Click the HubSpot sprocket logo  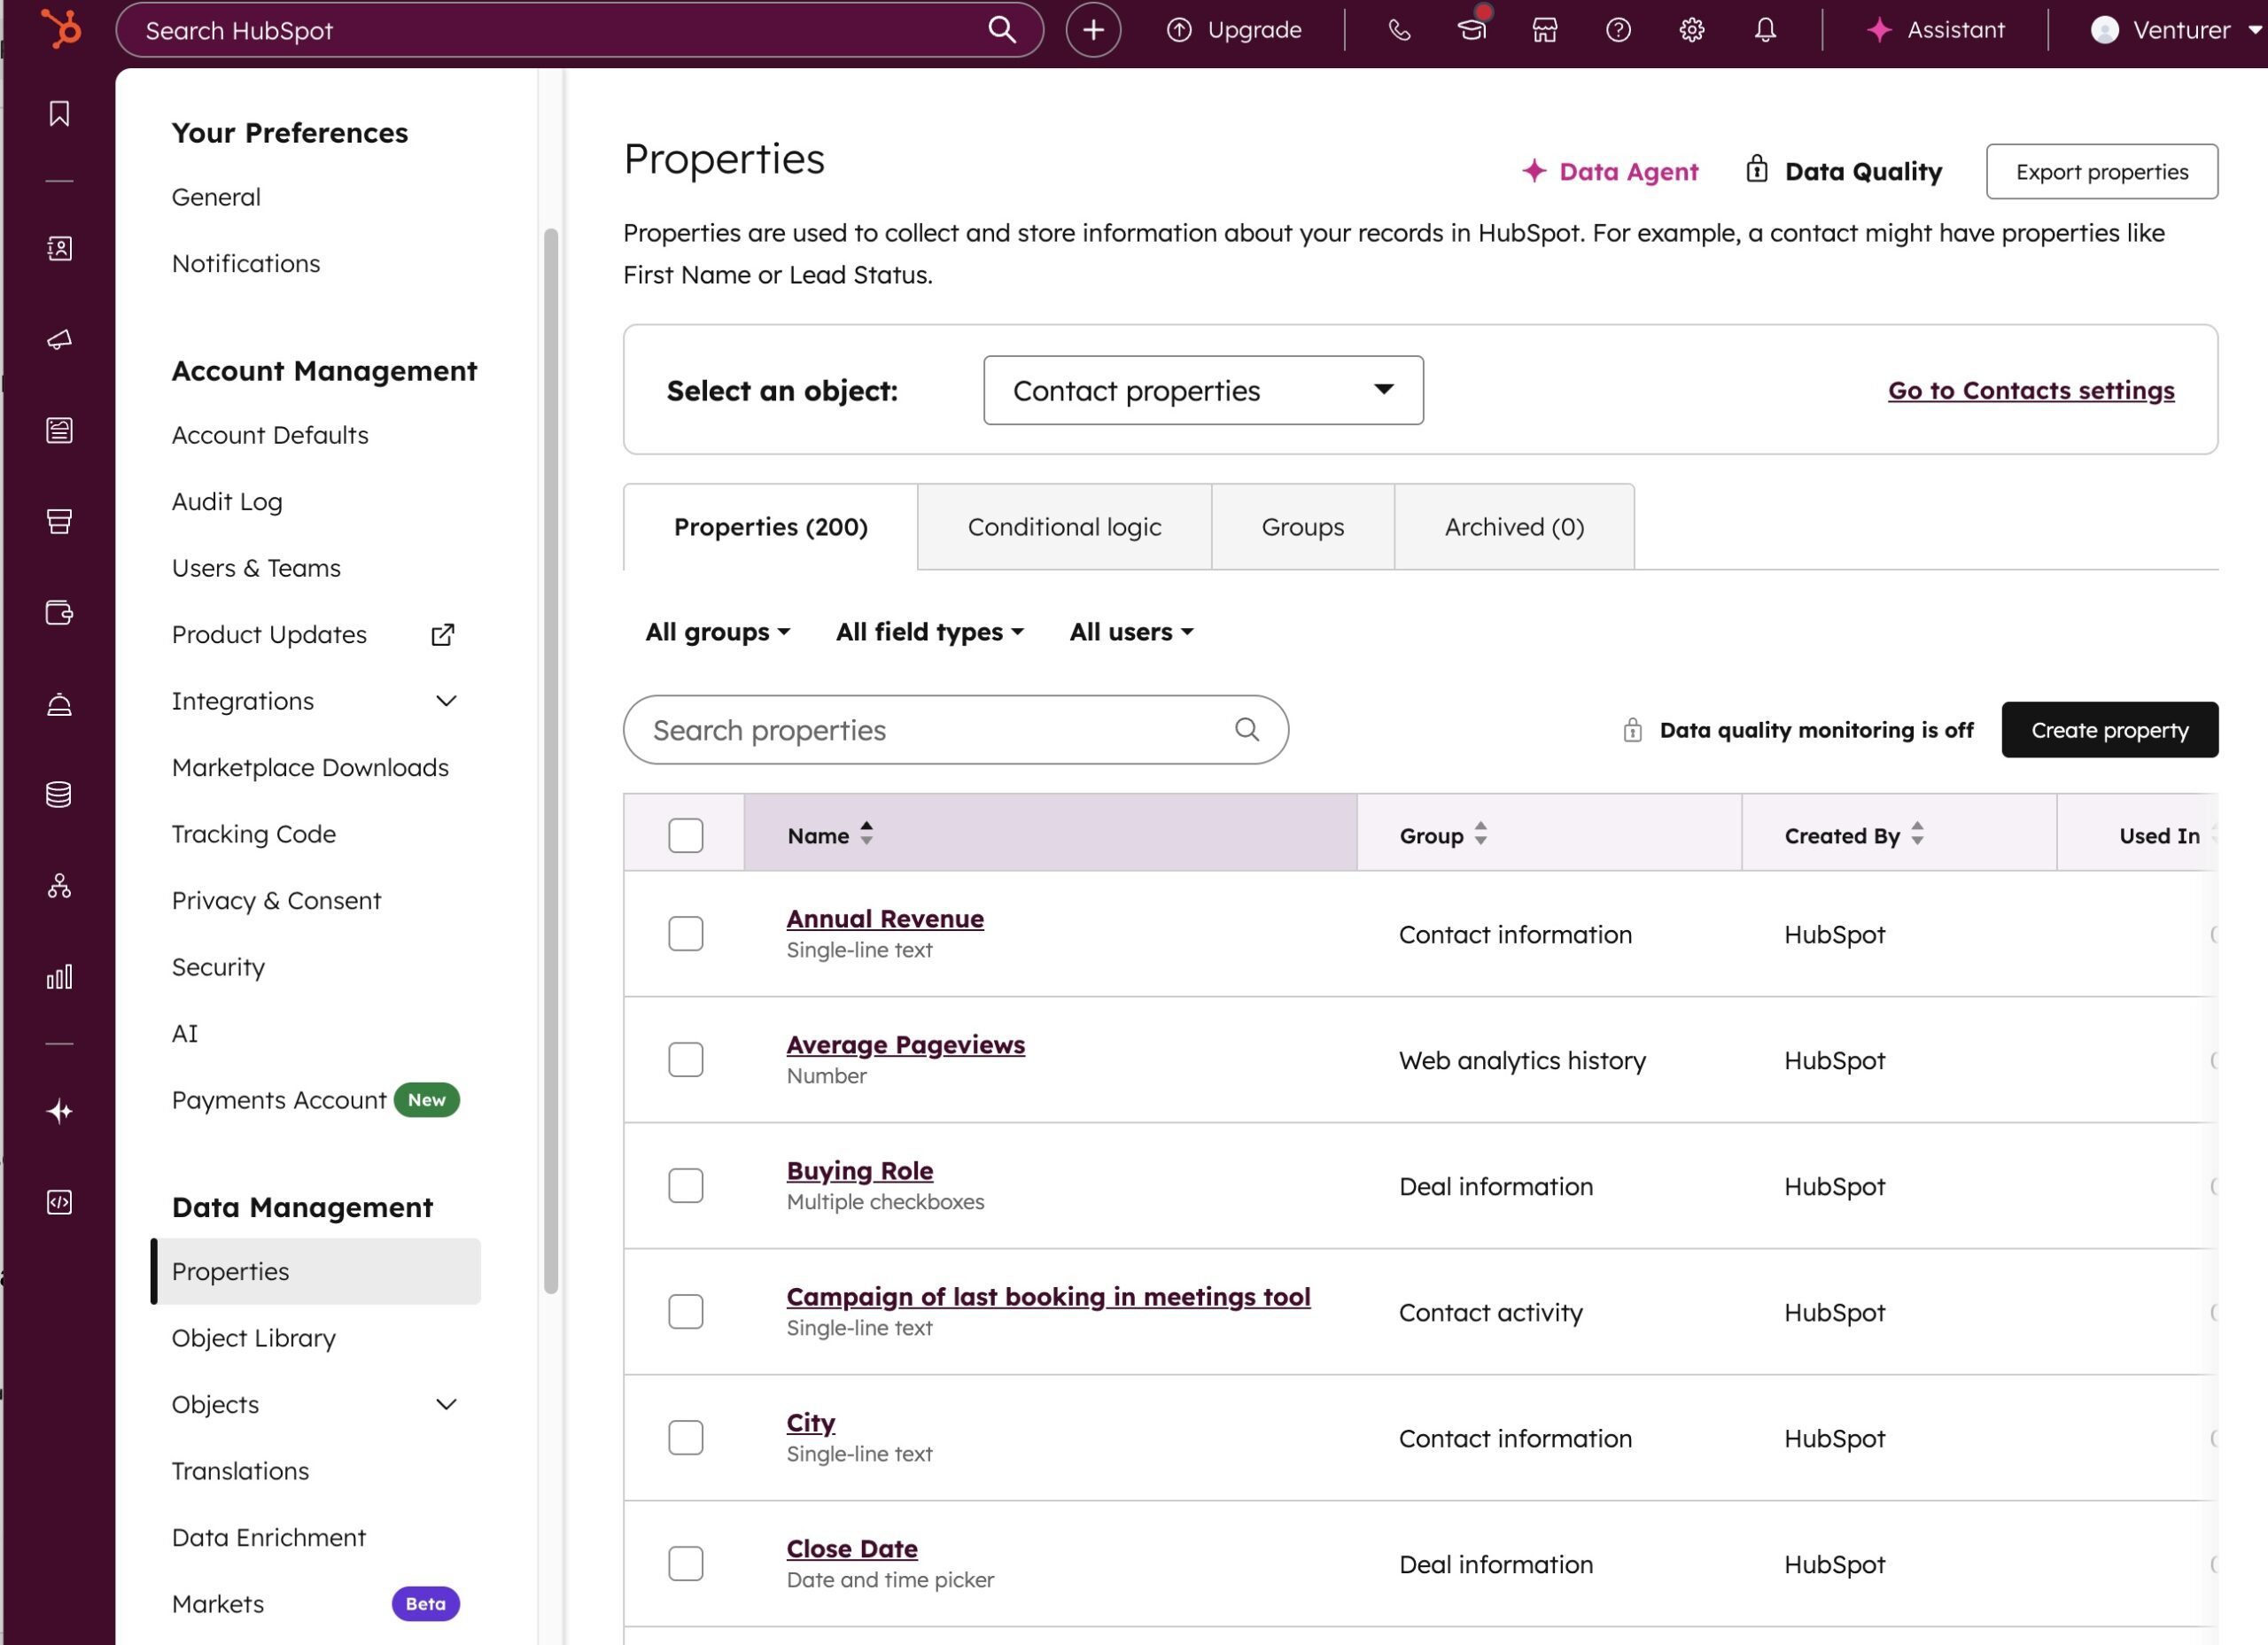coord(60,29)
